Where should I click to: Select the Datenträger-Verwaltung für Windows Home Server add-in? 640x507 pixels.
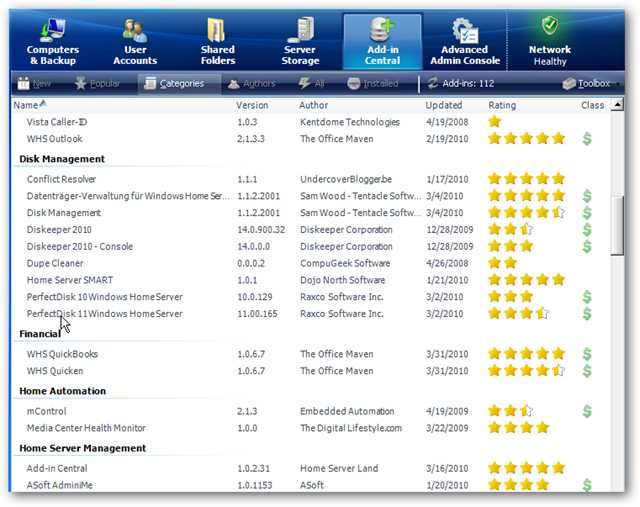pyautogui.click(x=127, y=196)
